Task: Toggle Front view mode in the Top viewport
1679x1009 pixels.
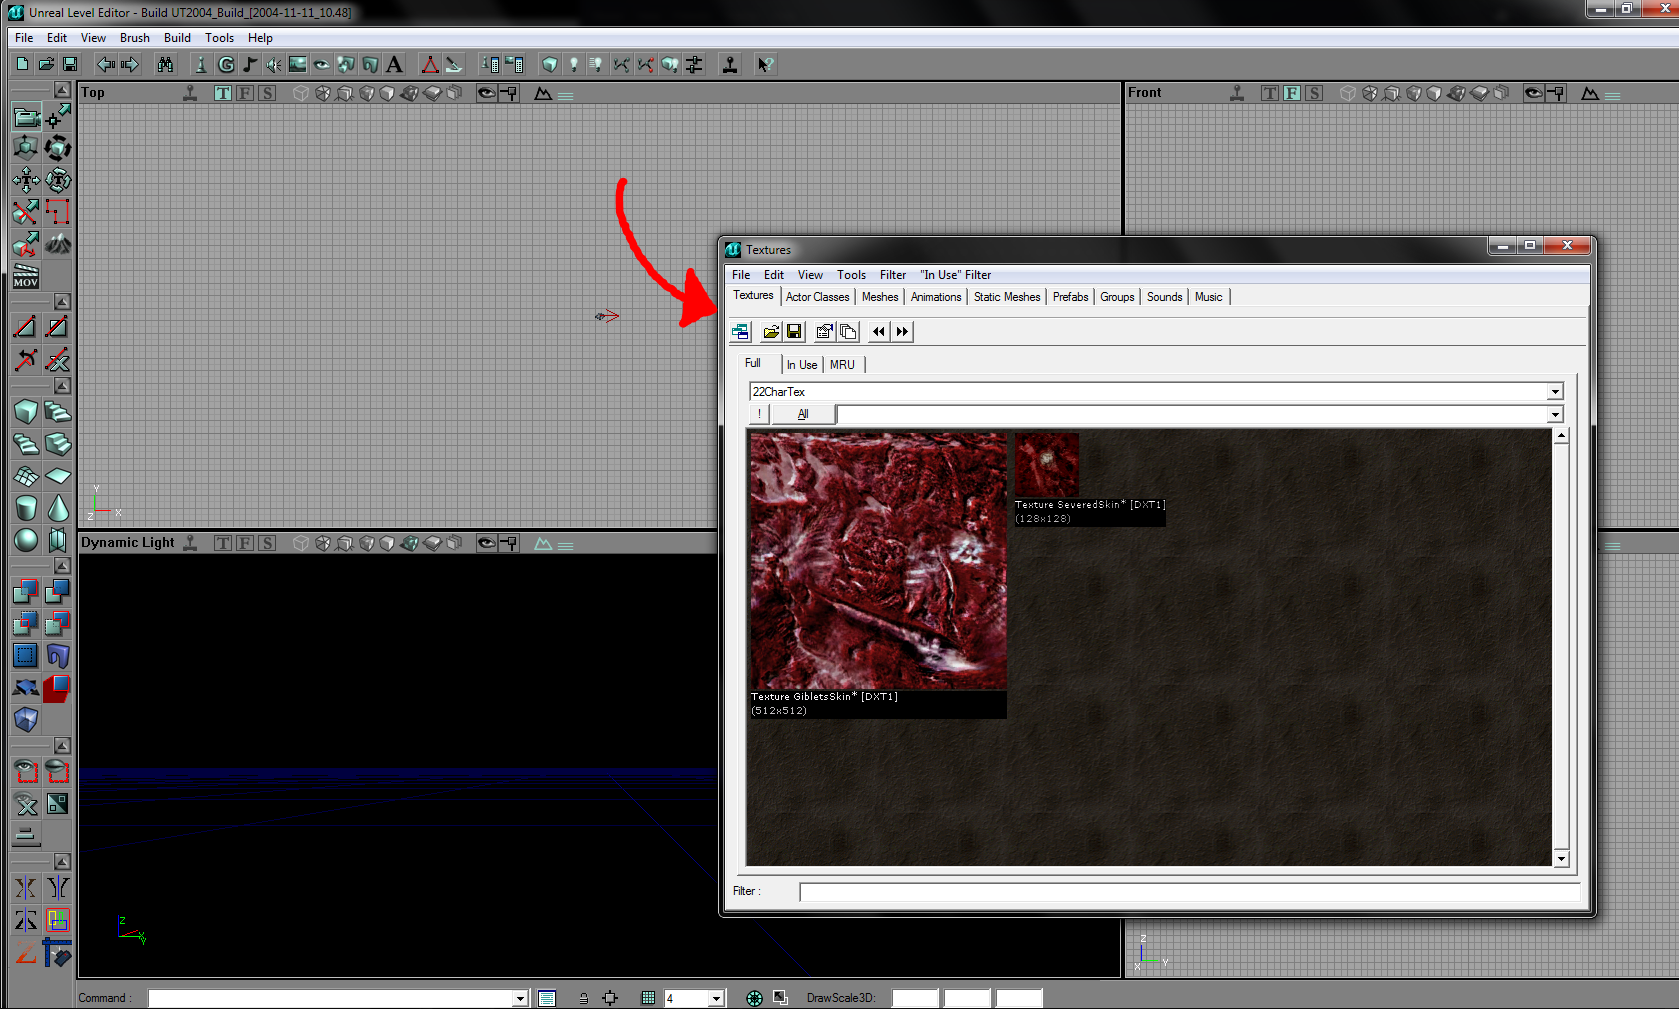Action: [x=245, y=93]
